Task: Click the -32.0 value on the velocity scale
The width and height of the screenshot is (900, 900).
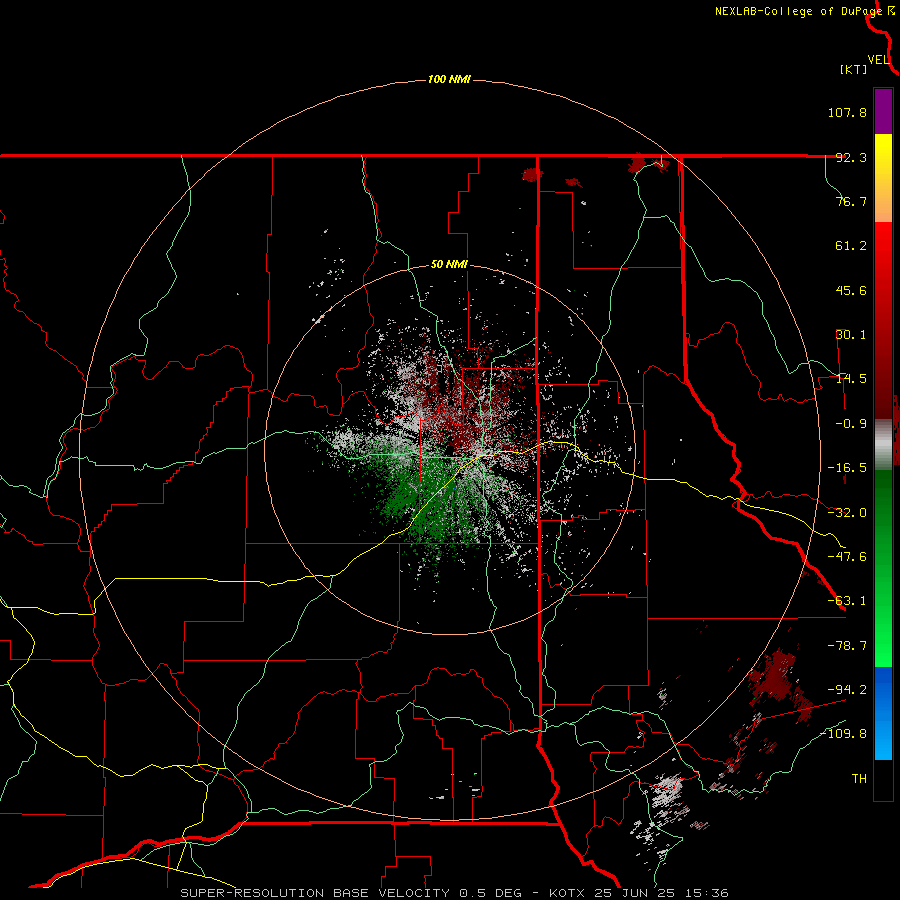Action: tap(847, 513)
